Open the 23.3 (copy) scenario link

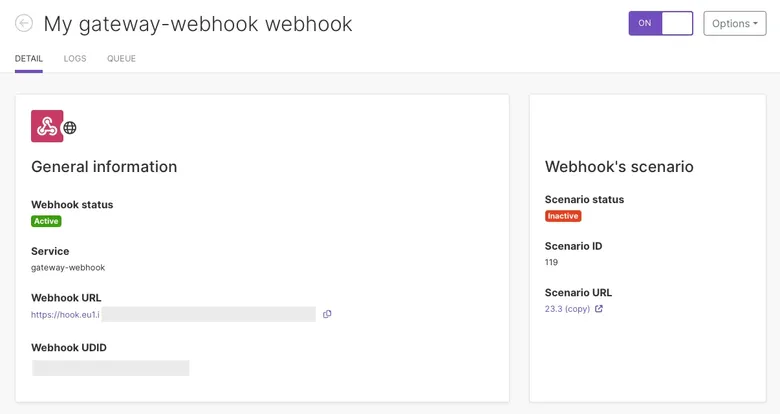(x=567, y=309)
